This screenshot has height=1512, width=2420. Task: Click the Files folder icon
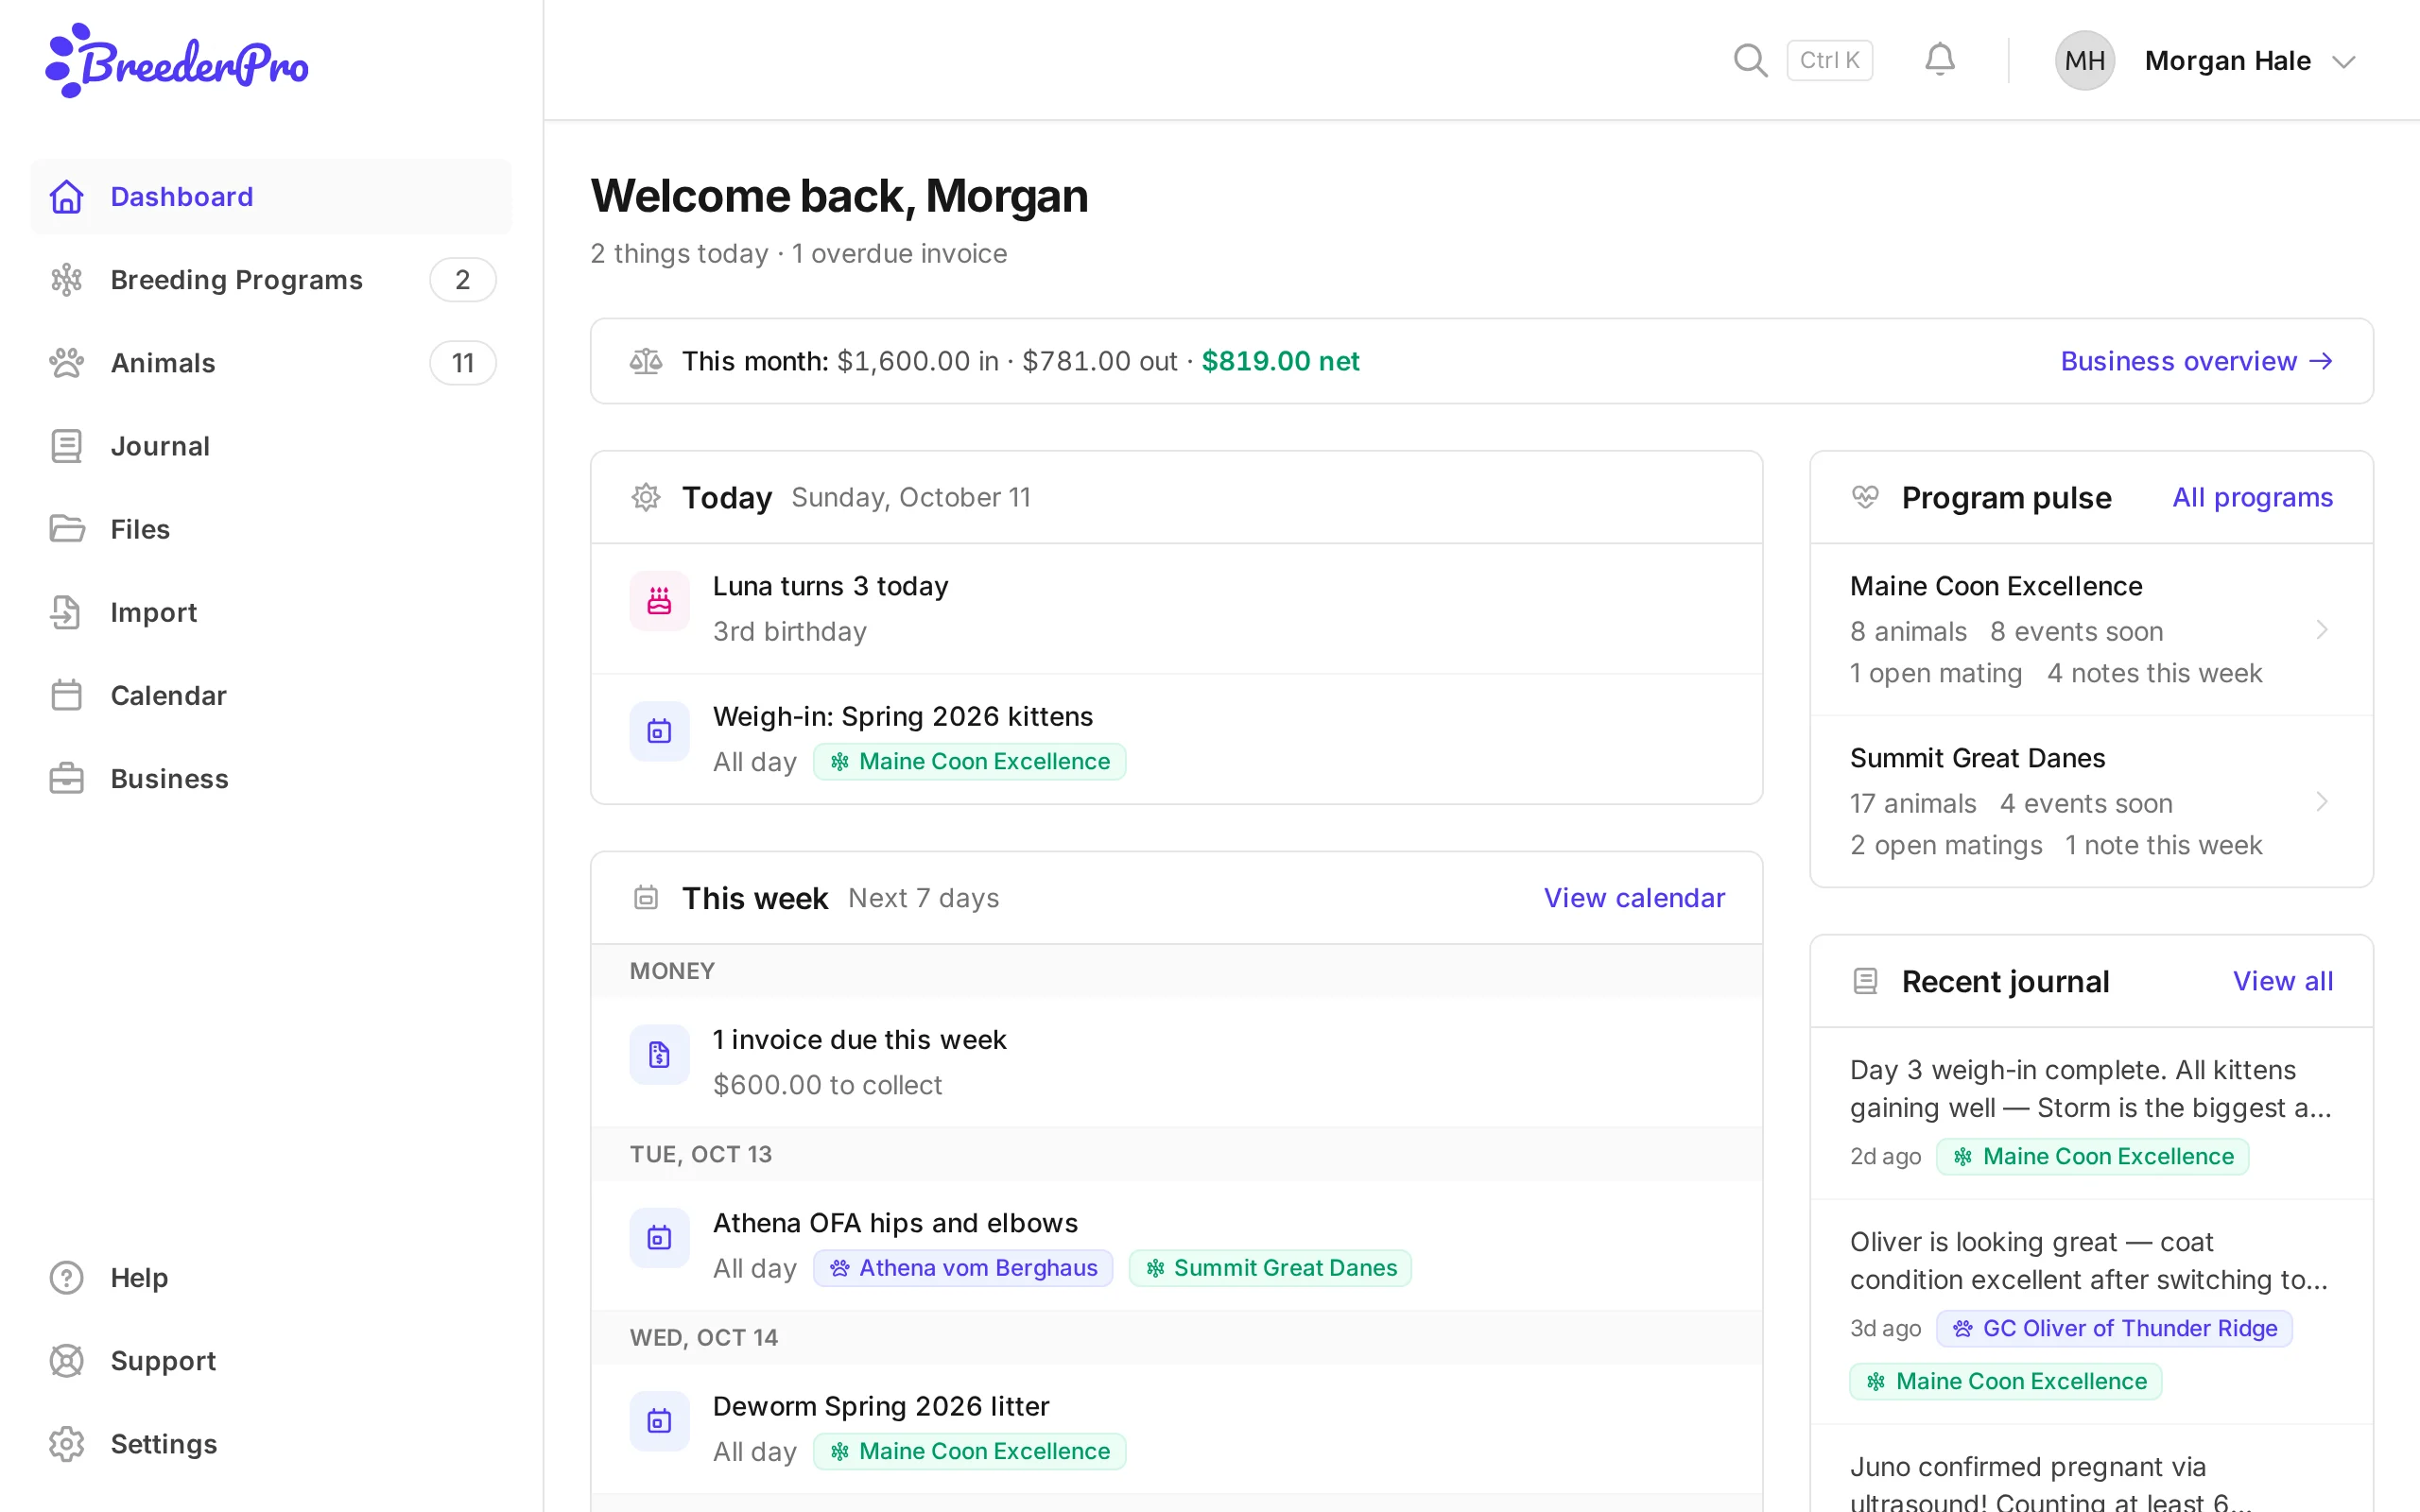(67, 529)
